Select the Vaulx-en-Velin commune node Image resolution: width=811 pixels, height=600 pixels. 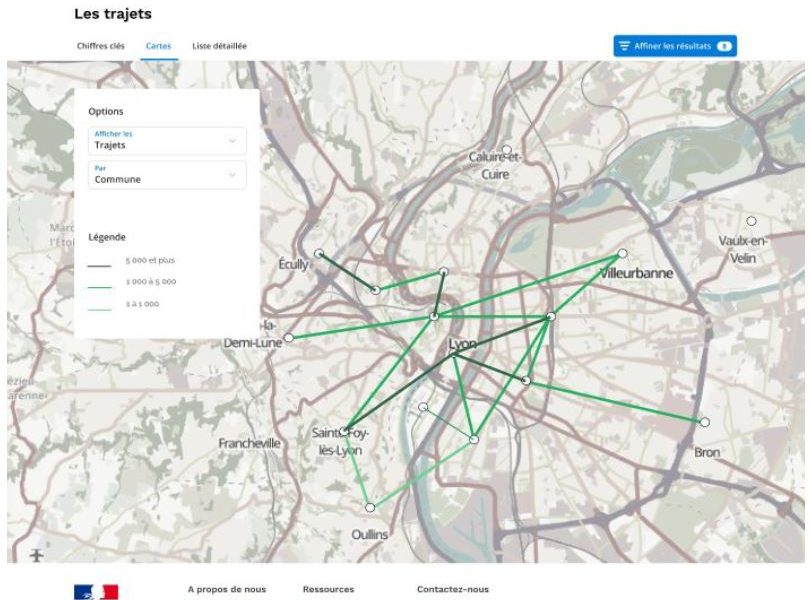pos(751,221)
